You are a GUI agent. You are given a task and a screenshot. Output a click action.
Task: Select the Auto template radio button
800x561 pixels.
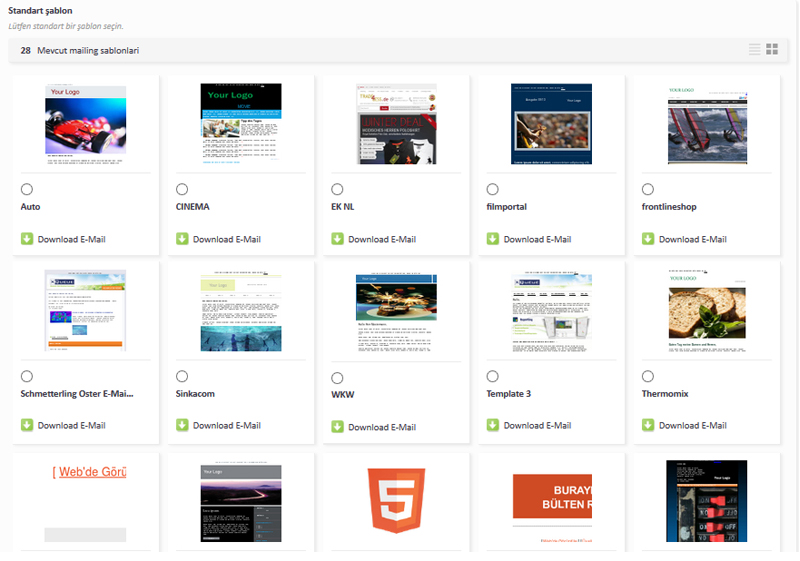pos(27,189)
